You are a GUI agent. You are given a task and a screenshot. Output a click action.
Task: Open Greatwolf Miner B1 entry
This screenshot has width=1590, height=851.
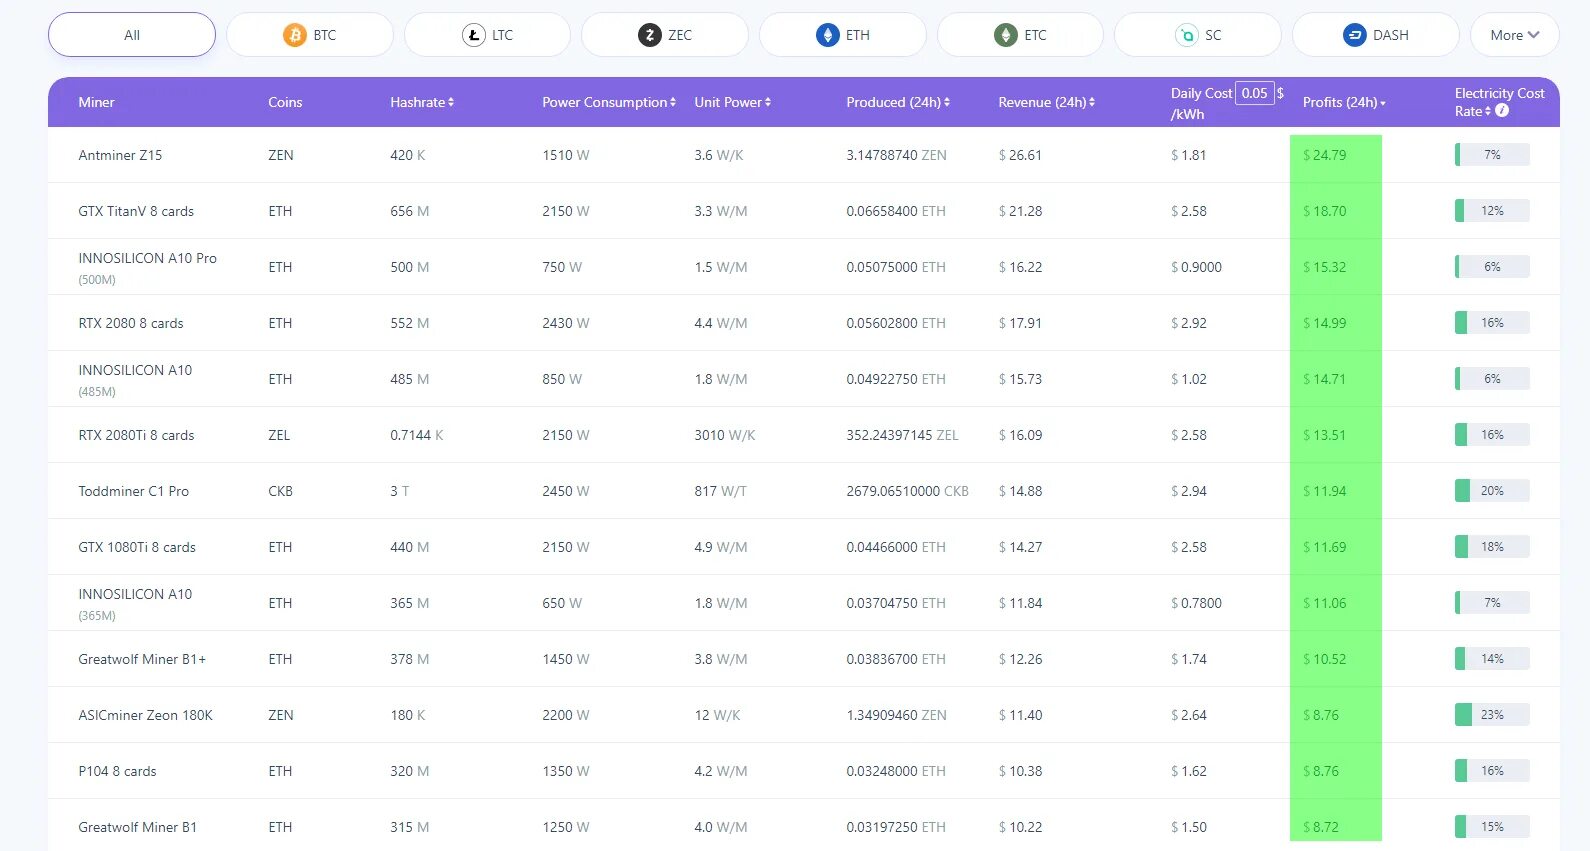point(137,827)
